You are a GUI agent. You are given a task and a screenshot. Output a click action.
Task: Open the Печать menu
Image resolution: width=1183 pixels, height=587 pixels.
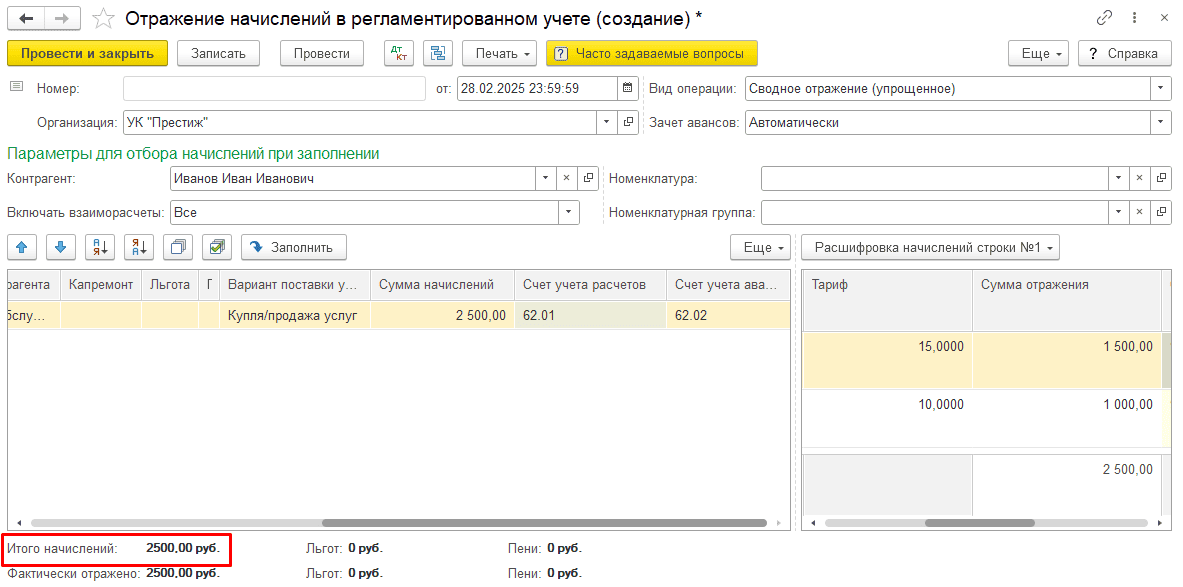499,53
